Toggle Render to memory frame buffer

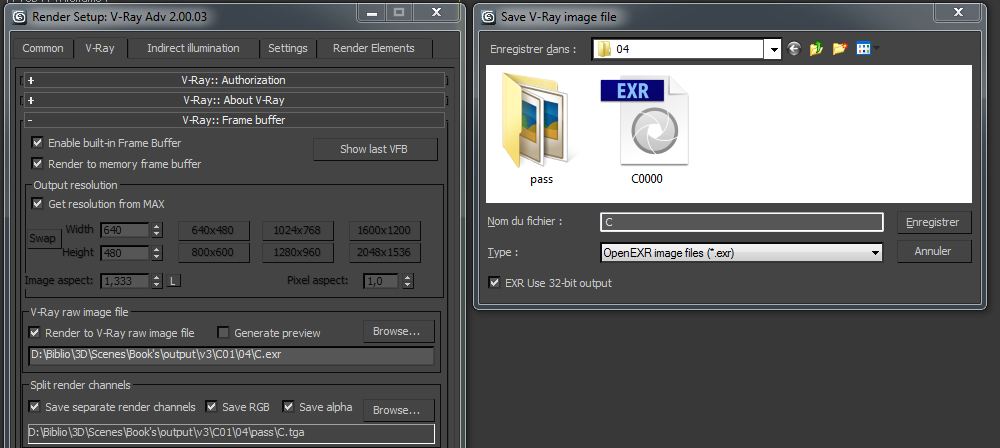point(37,164)
